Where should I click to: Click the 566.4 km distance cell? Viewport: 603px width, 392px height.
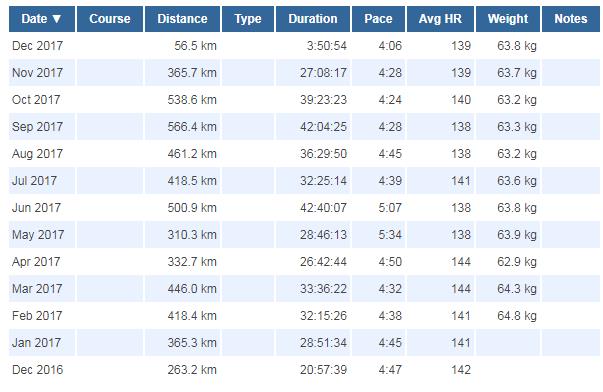pyautogui.click(x=182, y=127)
